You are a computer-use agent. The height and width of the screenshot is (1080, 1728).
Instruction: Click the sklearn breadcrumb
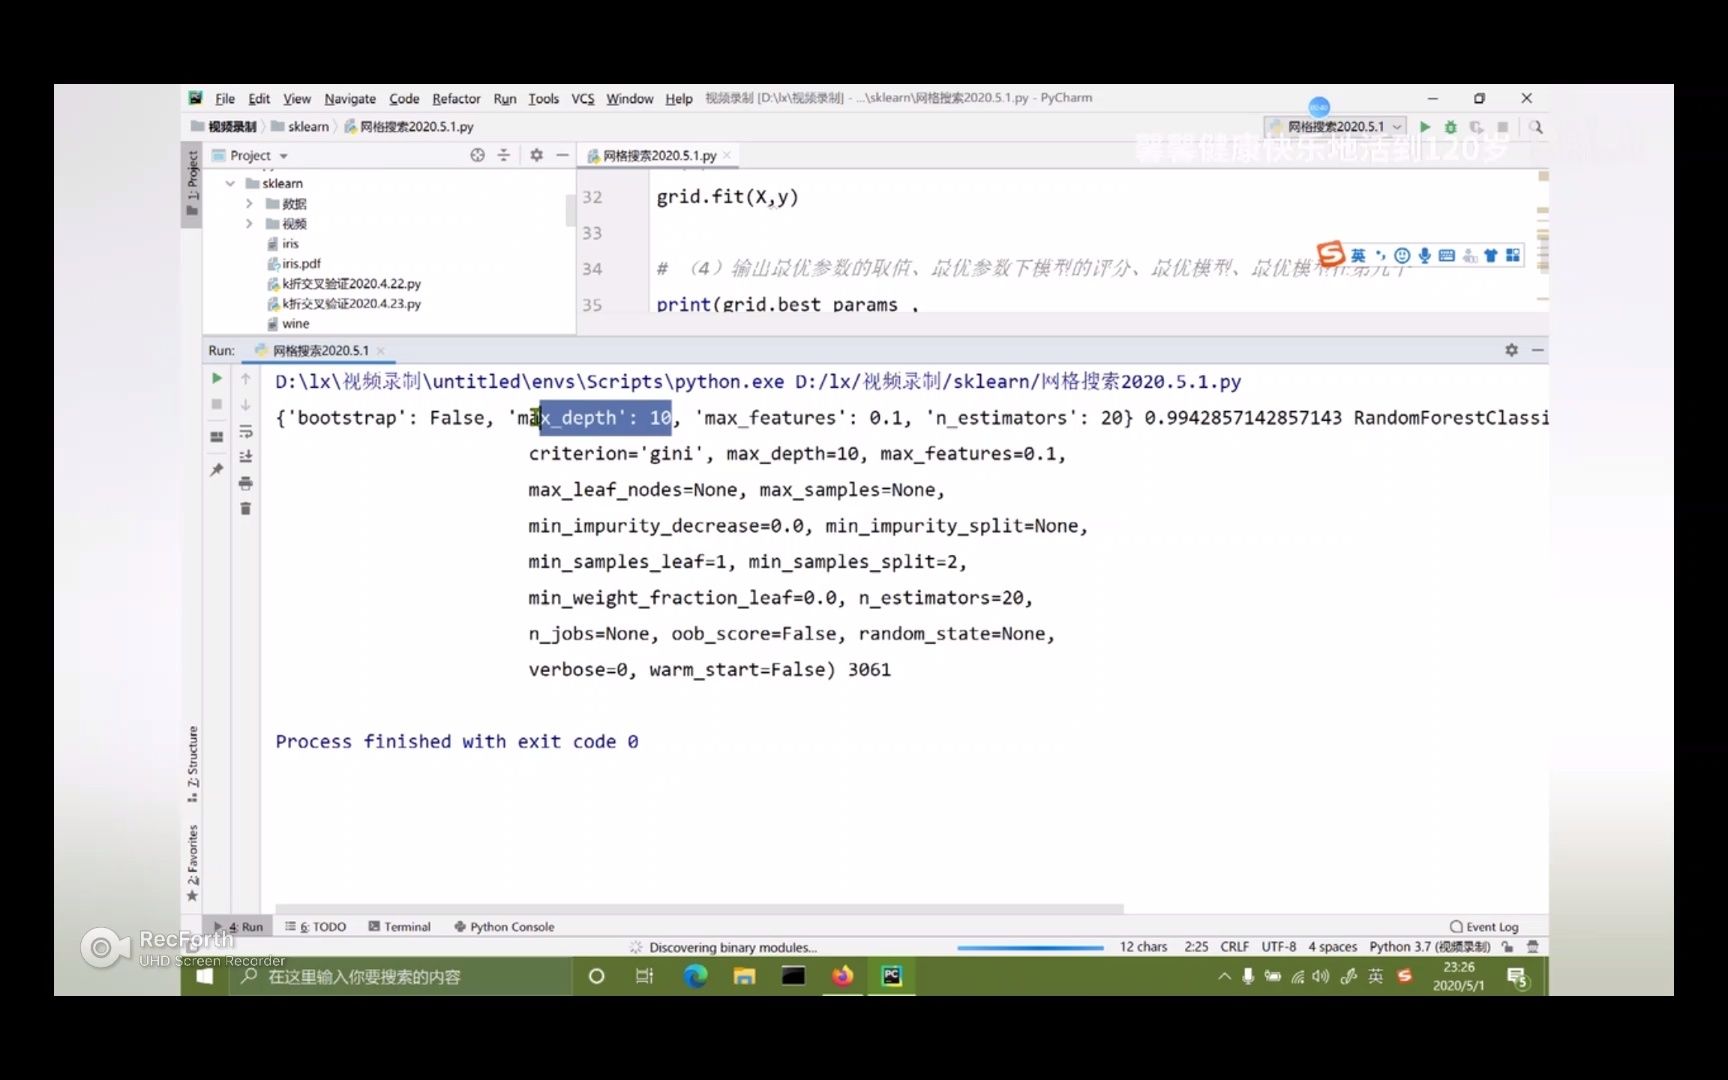tap(300, 127)
